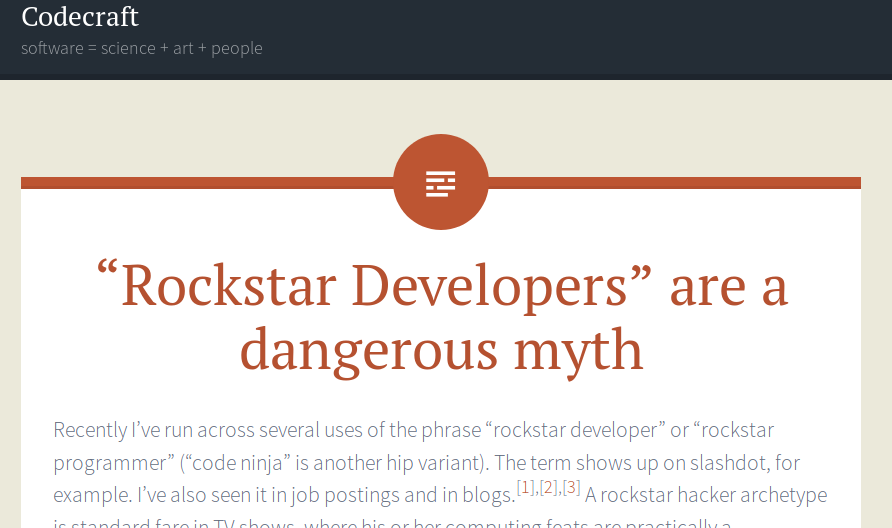Click the word 'blogs' before the footnotes
The width and height of the screenshot is (892, 528).
(487, 495)
